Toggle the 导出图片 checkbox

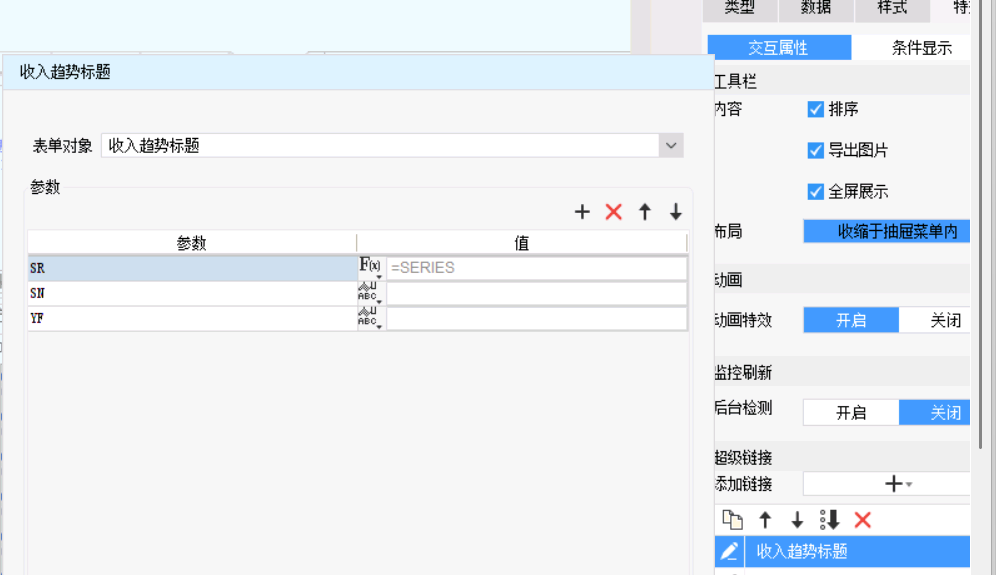pyautogui.click(x=816, y=151)
